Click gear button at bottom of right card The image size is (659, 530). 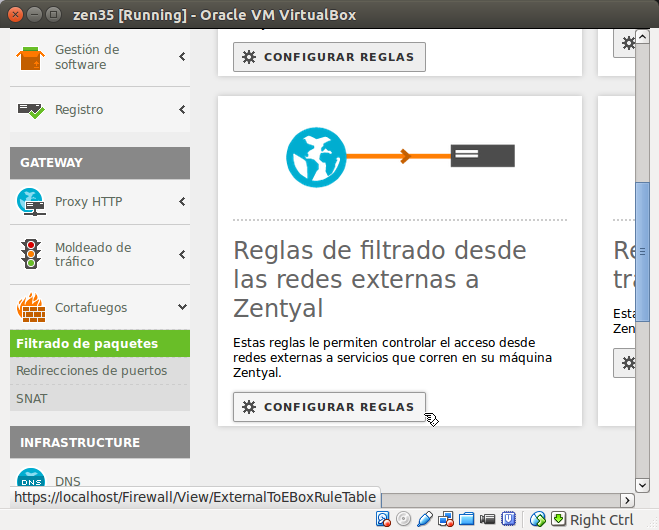pos(625,363)
